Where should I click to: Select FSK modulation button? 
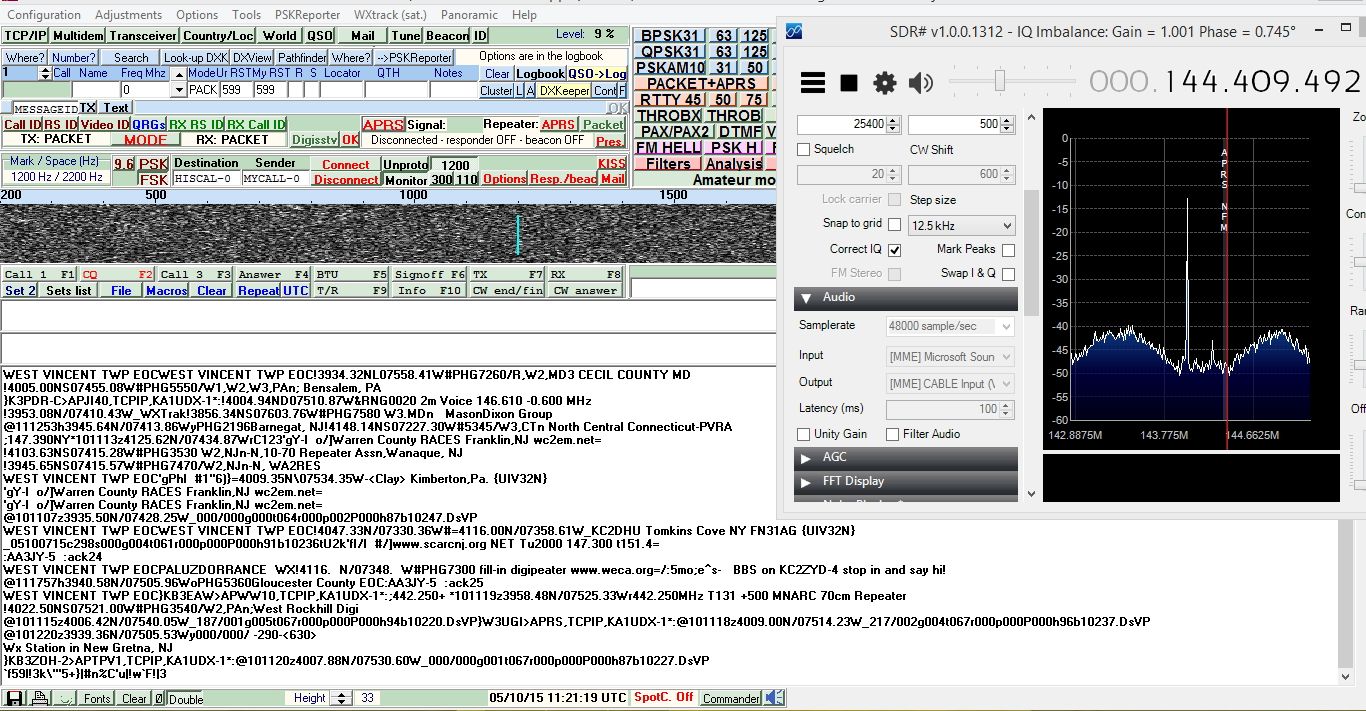[153, 179]
